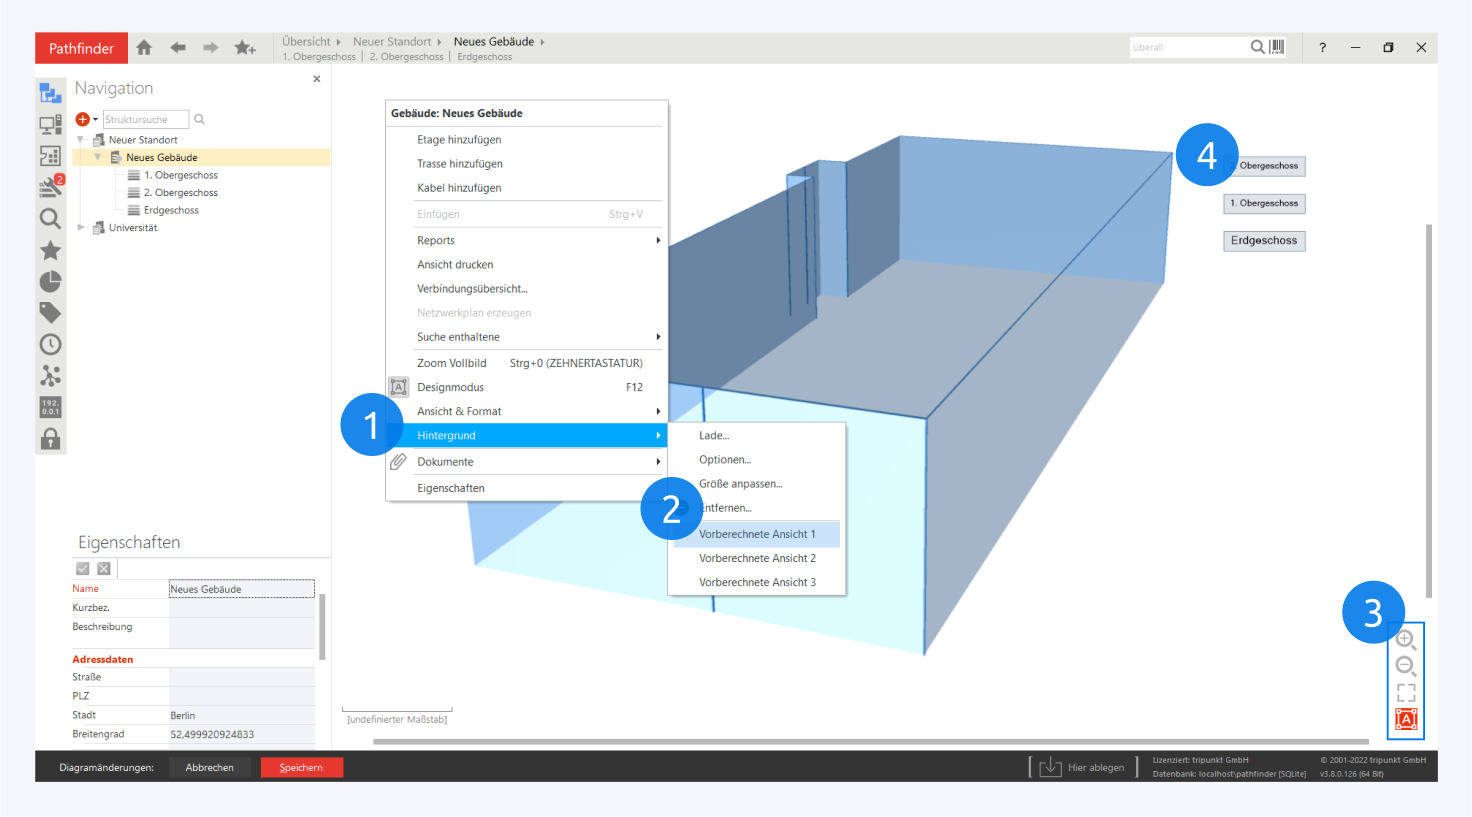Screen dimensions: 1472x817
Task: Click into the Struktursuche search field
Action: click(145, 120)
